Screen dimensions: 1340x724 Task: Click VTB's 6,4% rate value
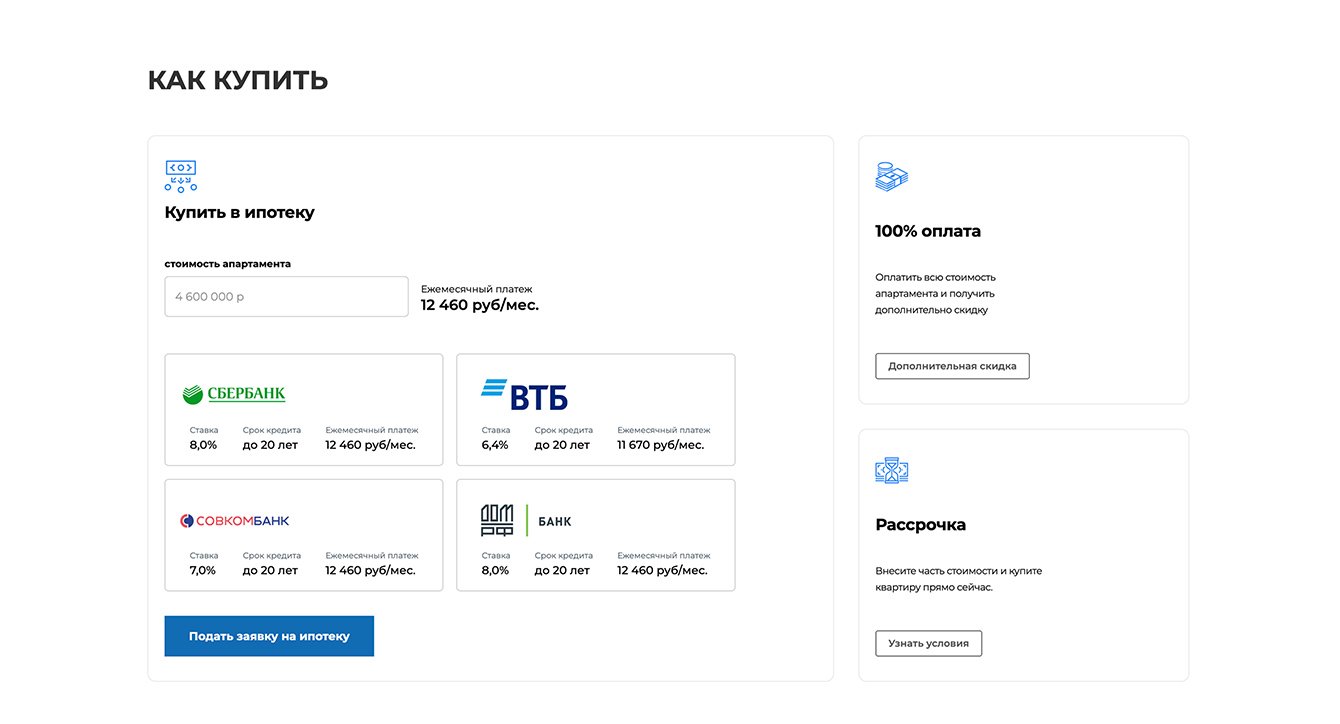495,445
